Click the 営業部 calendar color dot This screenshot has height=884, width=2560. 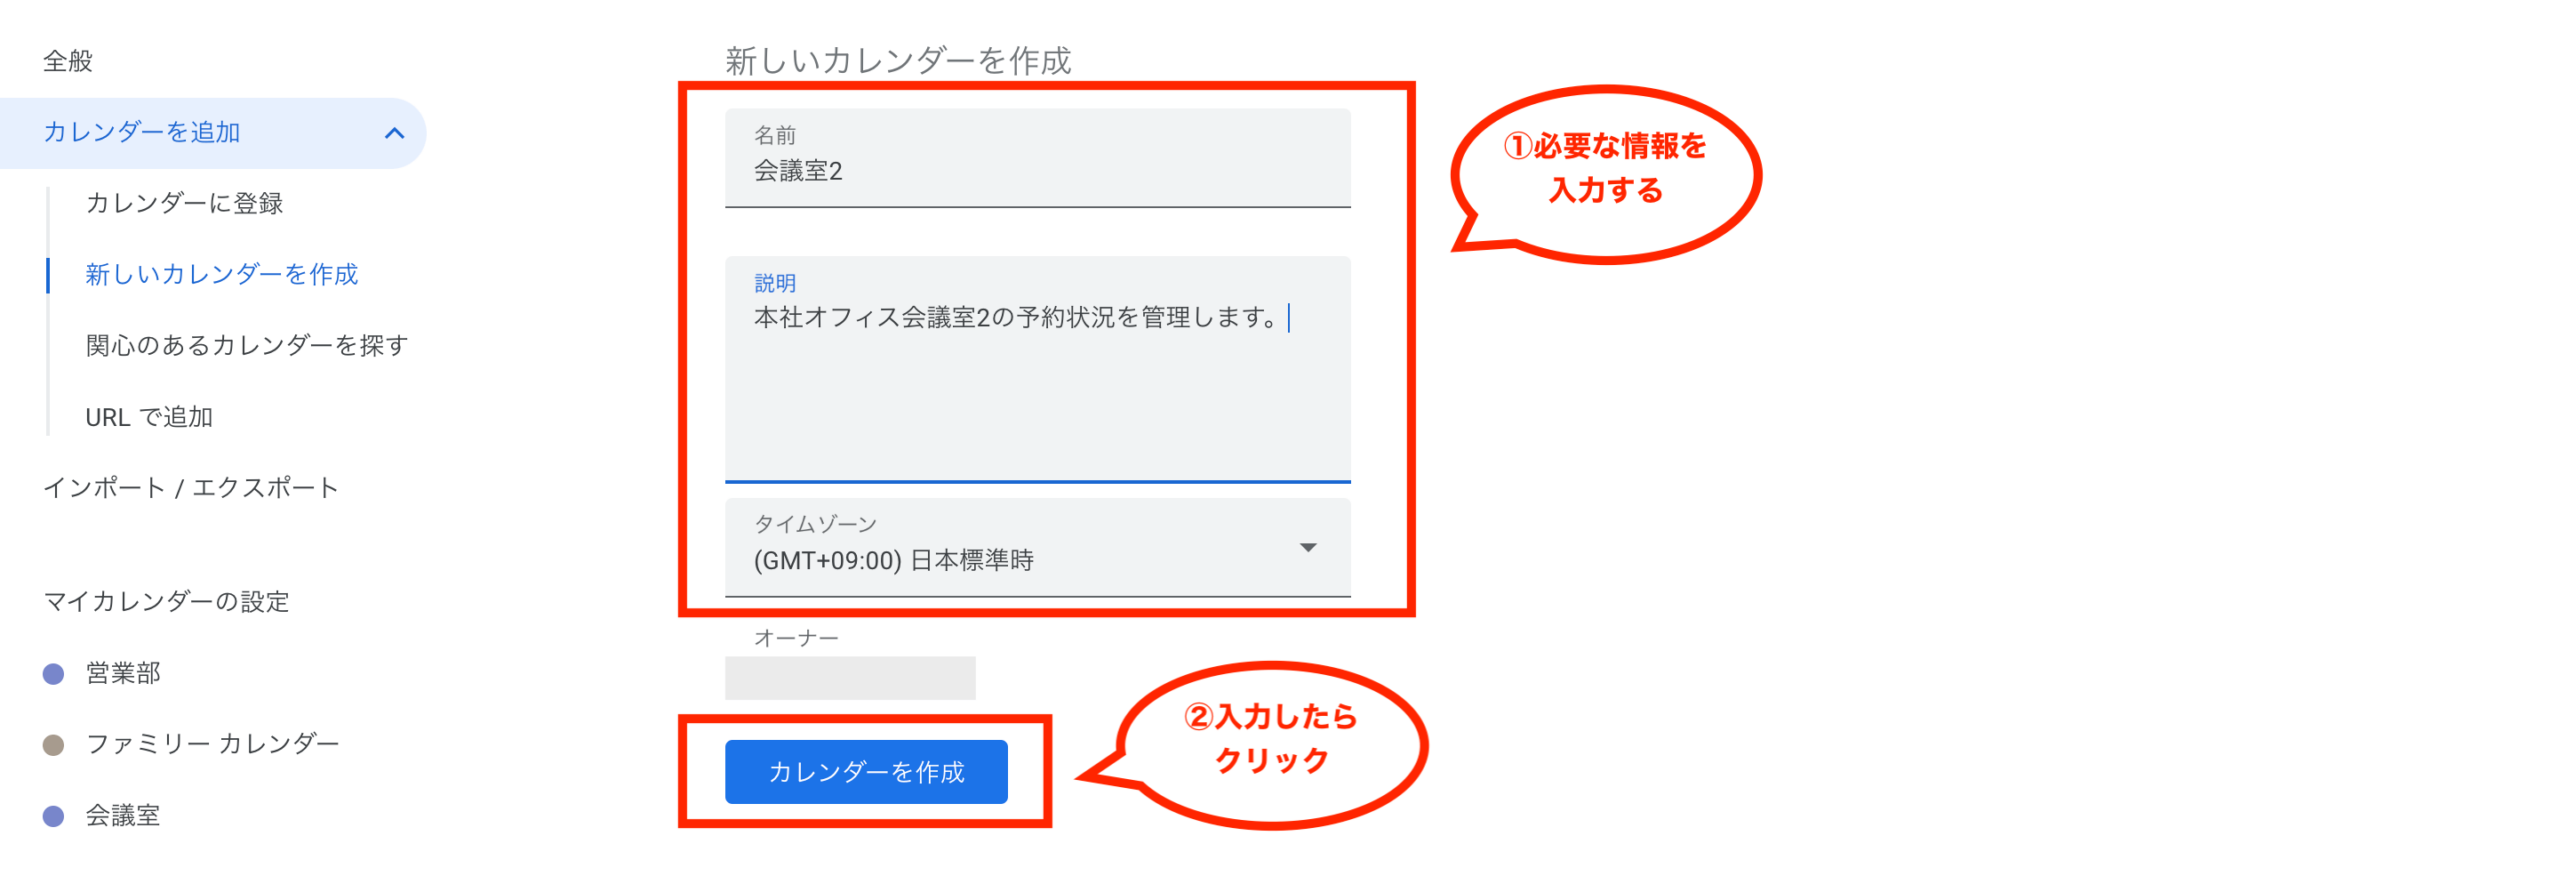[x=54, y=674]
